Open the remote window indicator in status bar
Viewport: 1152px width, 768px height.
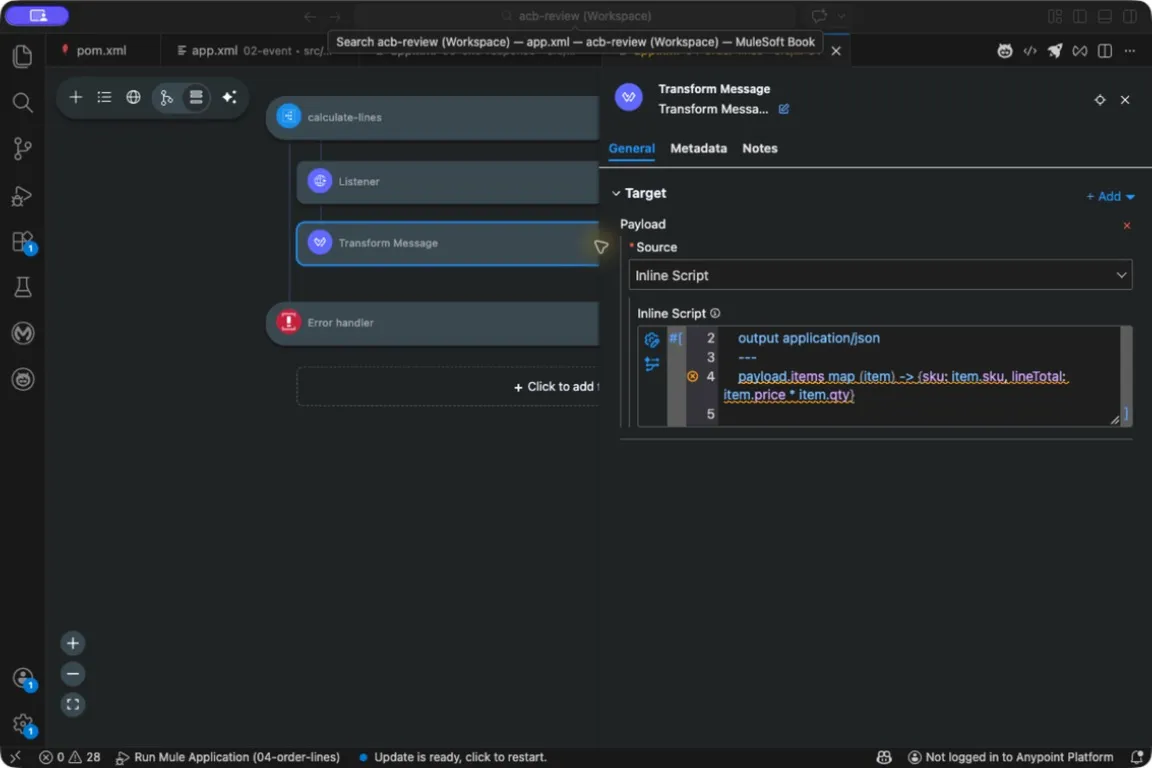[x=15, y=757]
